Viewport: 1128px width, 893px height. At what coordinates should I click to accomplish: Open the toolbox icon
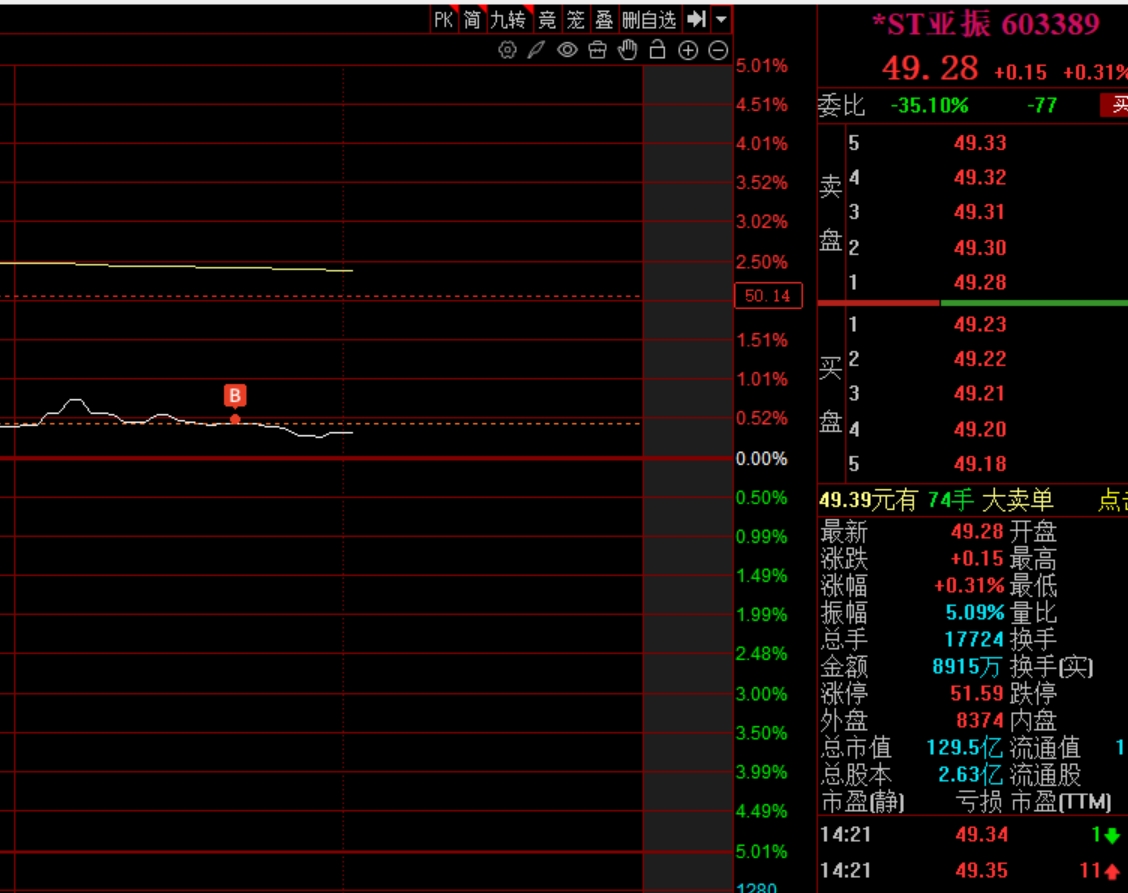click(x=597, y=50)
